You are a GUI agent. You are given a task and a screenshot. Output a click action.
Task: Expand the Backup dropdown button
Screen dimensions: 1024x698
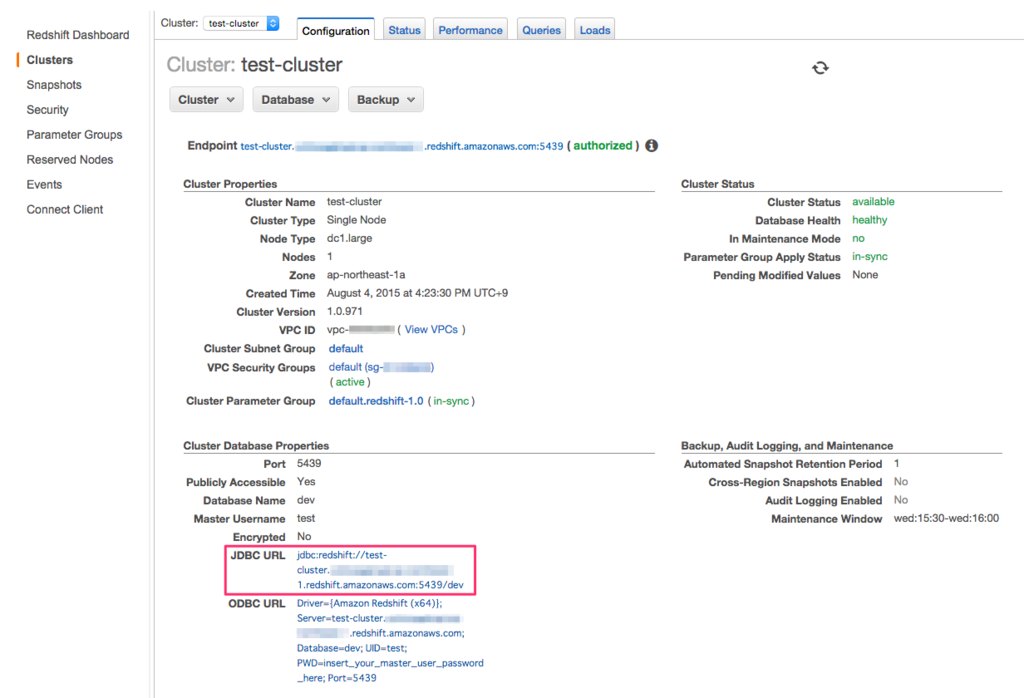click(386, 100)
